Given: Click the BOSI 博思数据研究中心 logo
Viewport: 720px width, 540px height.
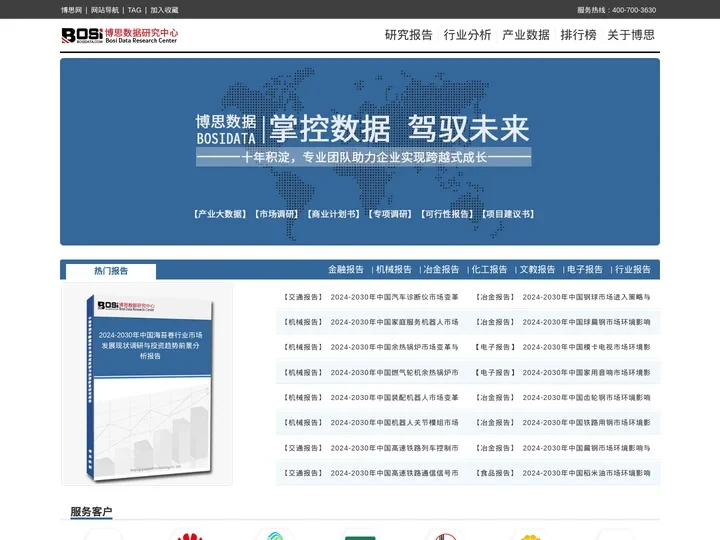Looking at the screenshot, I should pyautogui.click(x=120, y=35).
